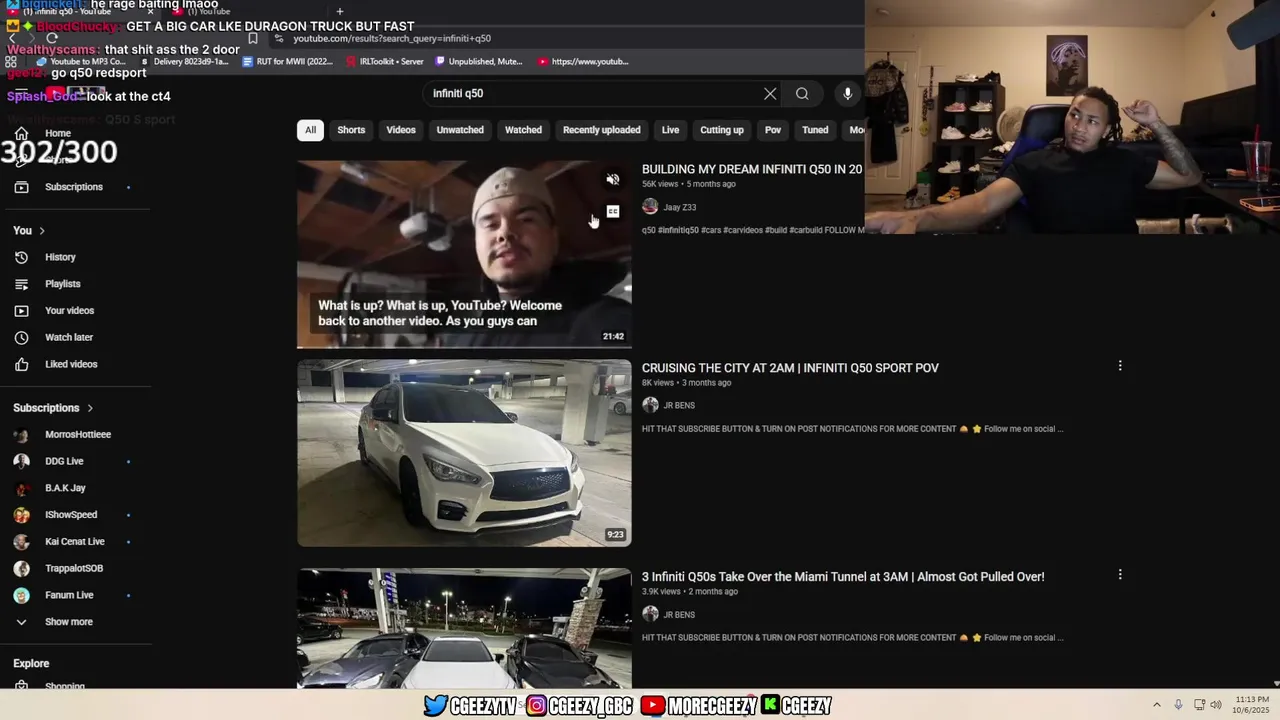Select the Shorts filter chip
The width and height of the screenshot is (1280, 720).
[x=351, y=130]
